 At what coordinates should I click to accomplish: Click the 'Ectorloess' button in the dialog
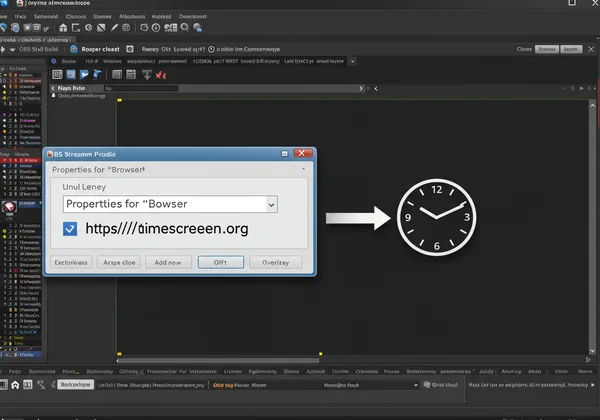pyautogui.click(x=71, y=262)
